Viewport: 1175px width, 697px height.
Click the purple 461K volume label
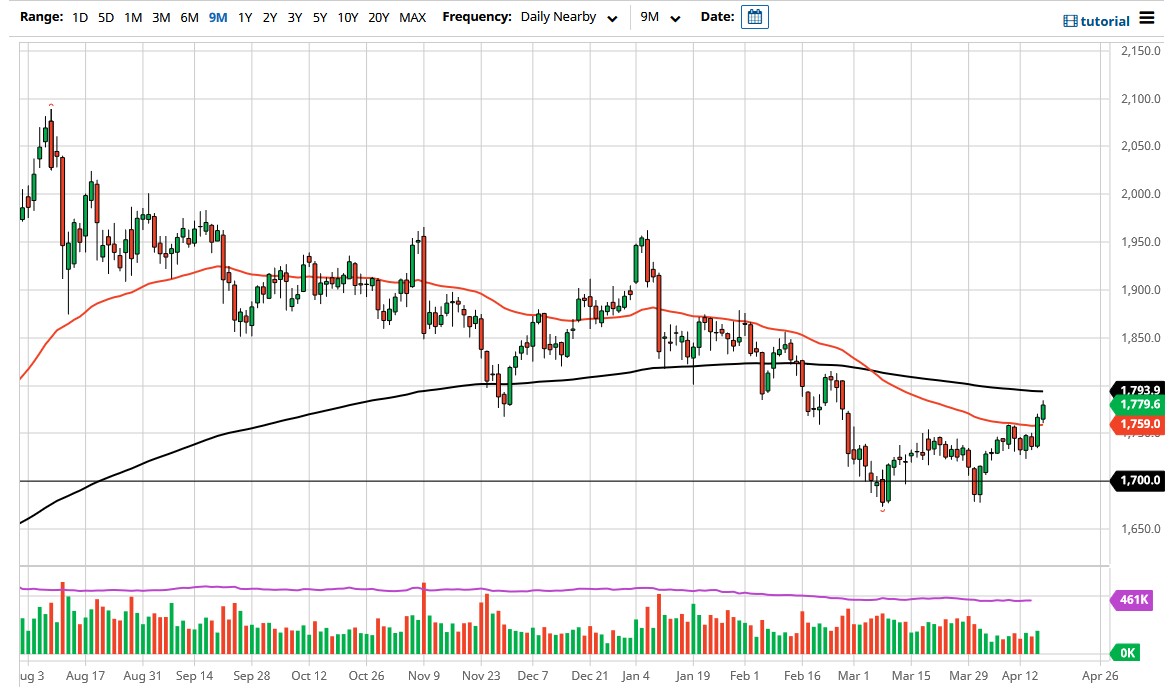coord(1132,600)
